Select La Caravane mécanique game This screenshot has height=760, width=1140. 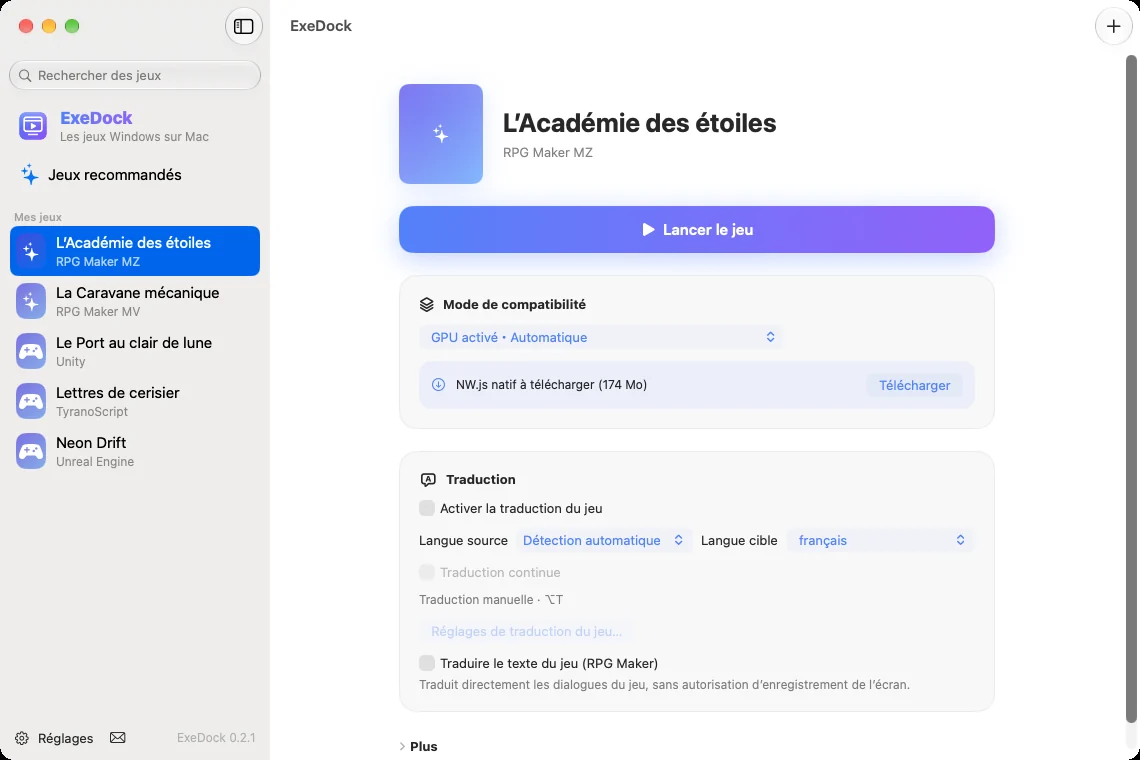135,301
